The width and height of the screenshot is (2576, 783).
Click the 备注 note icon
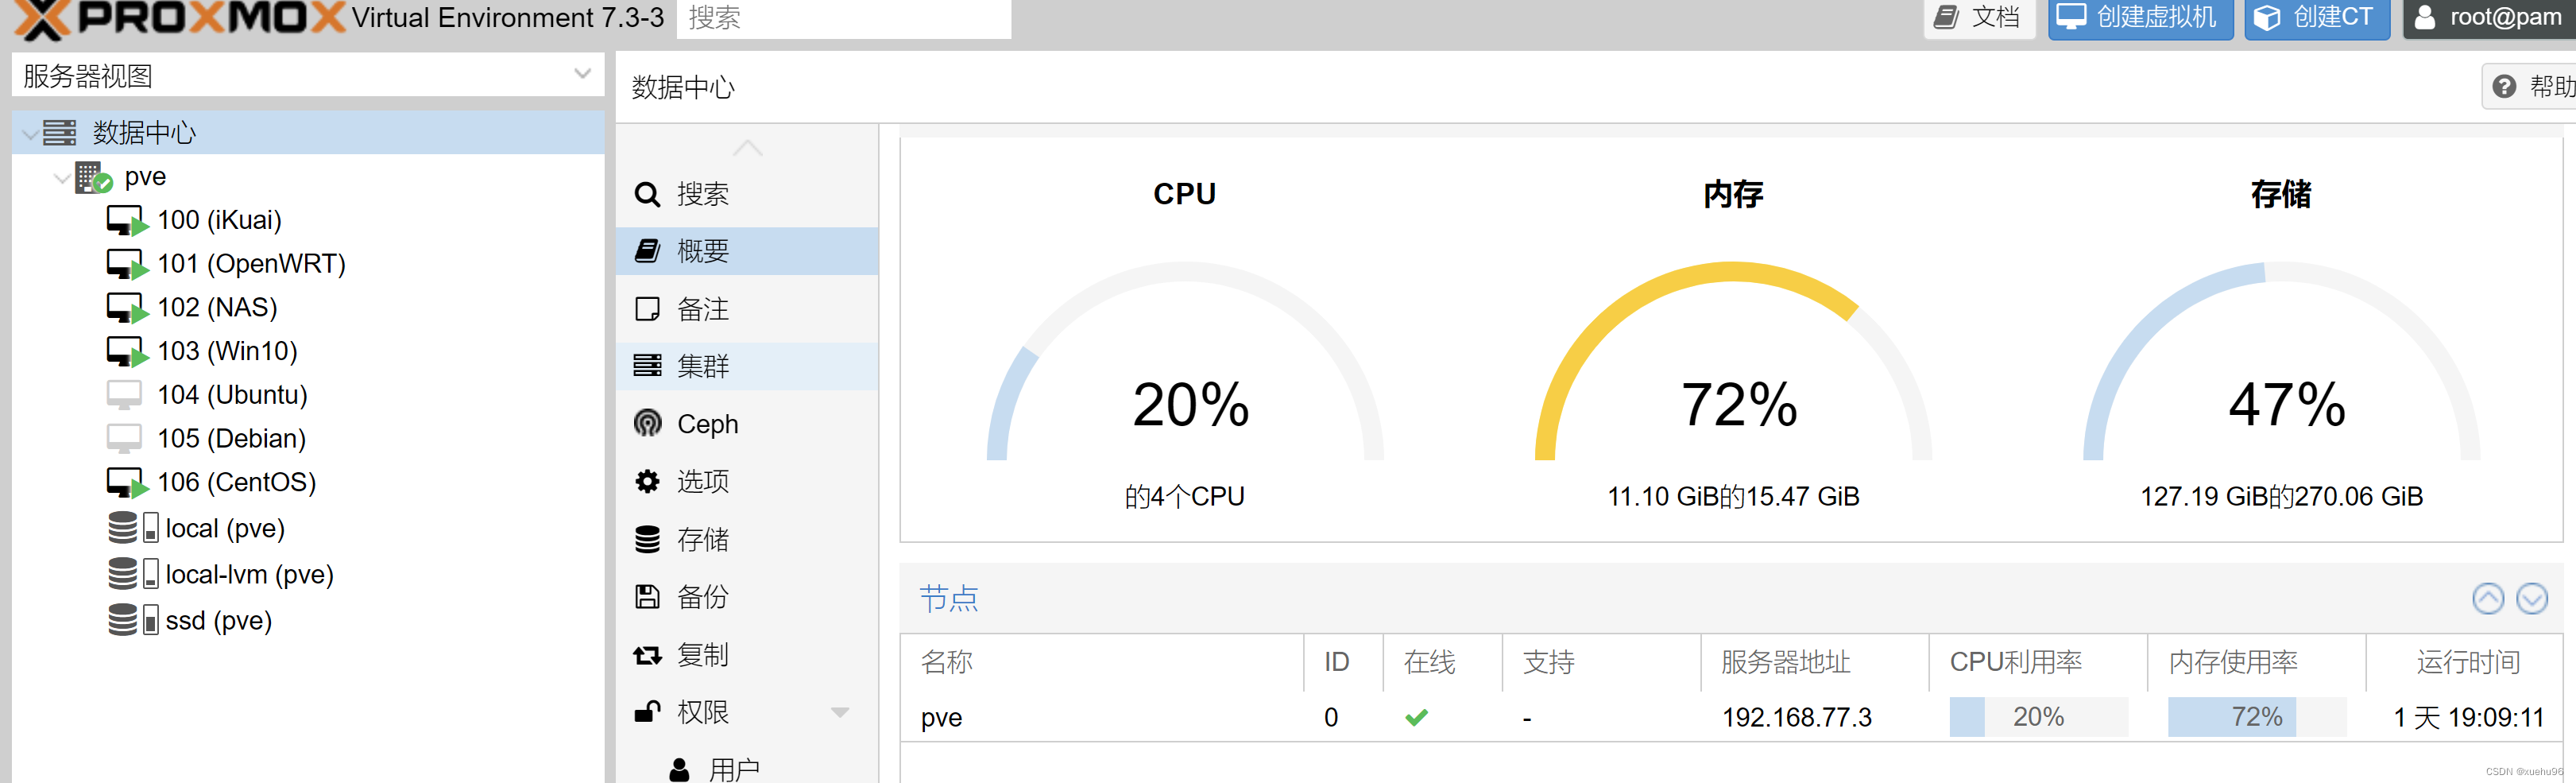[647, 309]
